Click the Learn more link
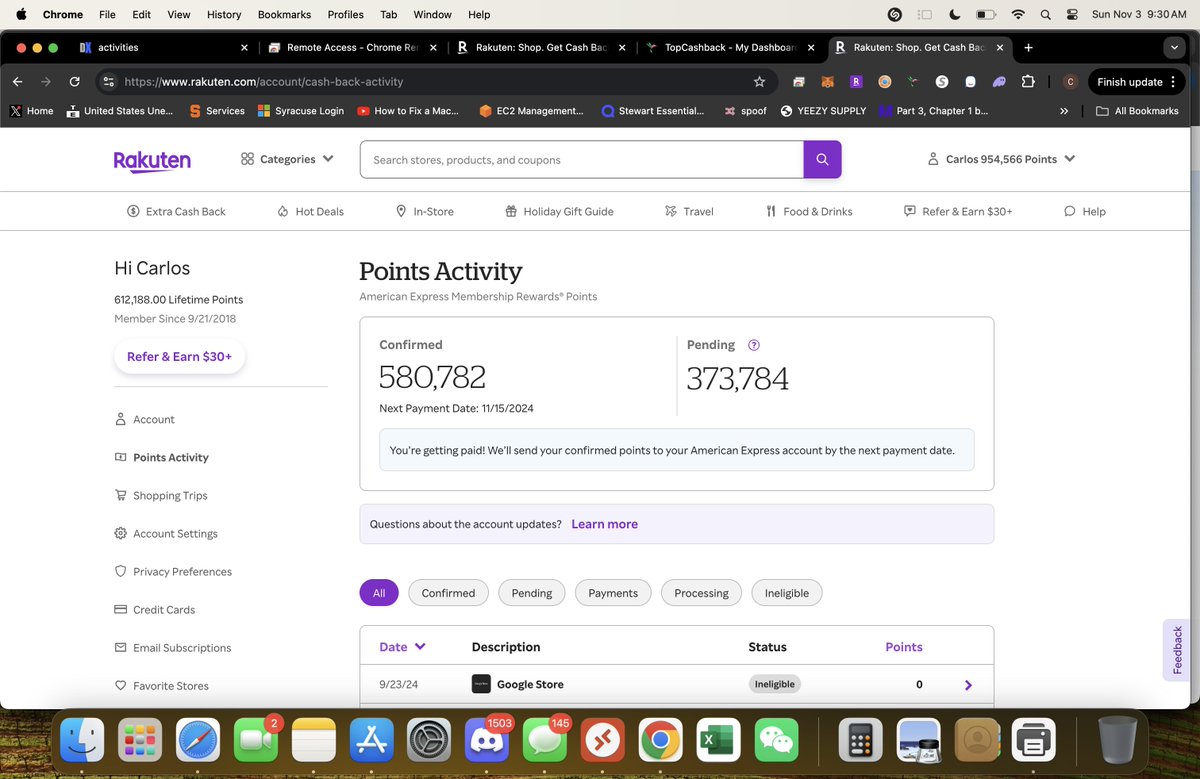The height and width of the screenshot is (779, 1200). pos(604,524)
